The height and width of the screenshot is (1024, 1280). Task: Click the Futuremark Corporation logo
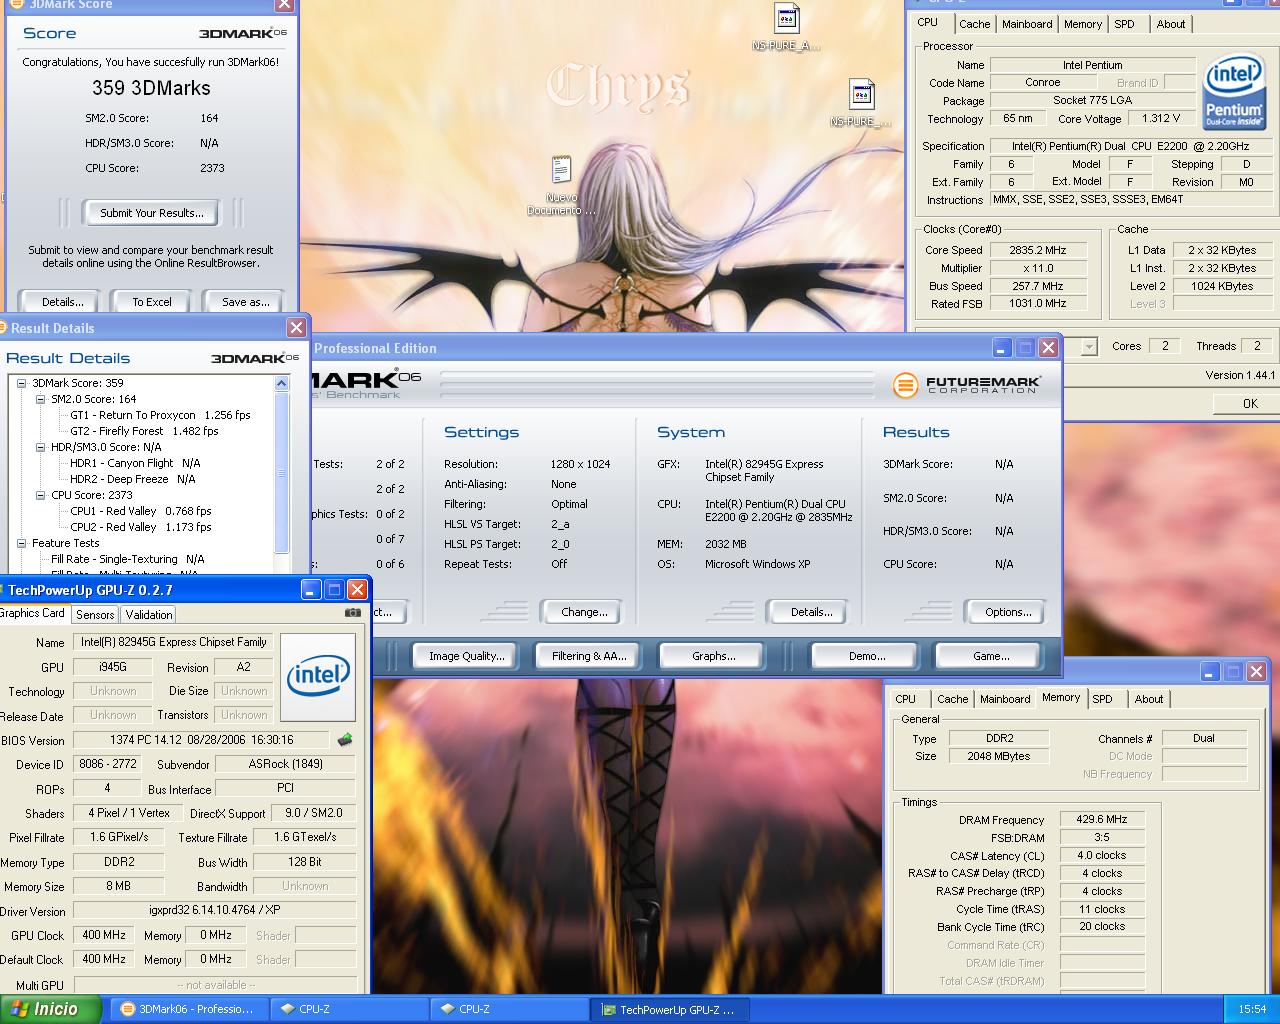point(966,384)
